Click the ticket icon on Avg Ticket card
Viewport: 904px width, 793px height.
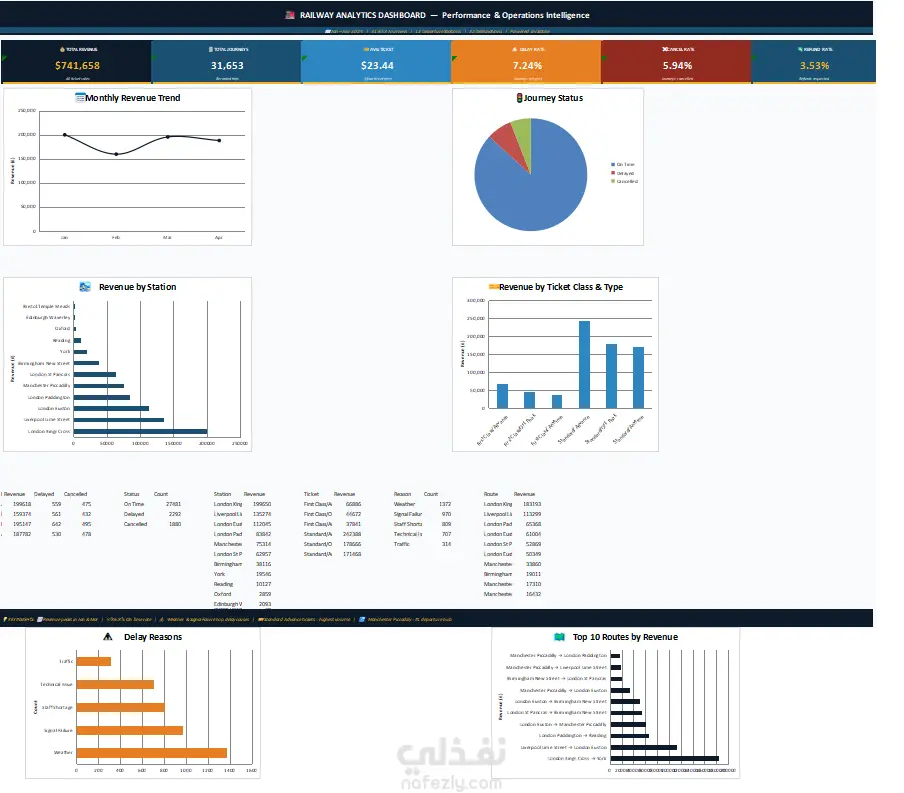click(x=366, y=50)
